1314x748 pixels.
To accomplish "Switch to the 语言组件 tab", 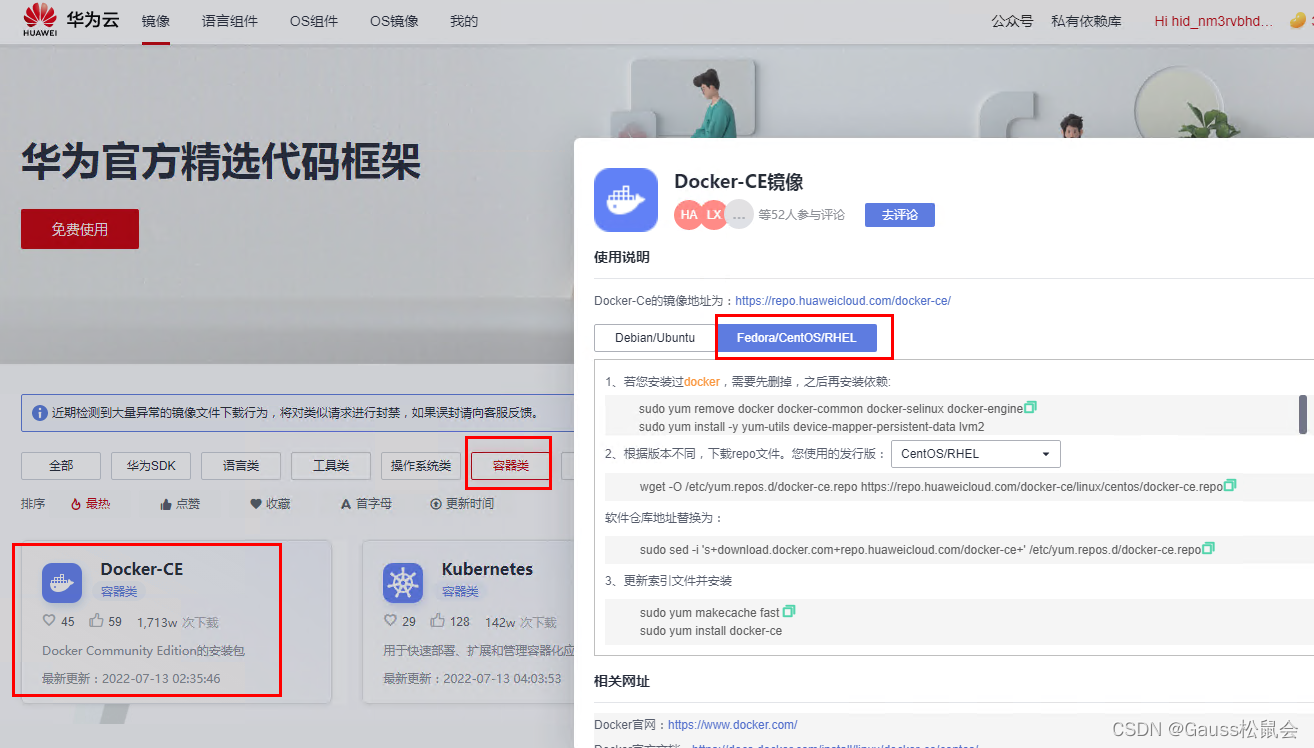I will pos(229,21).
